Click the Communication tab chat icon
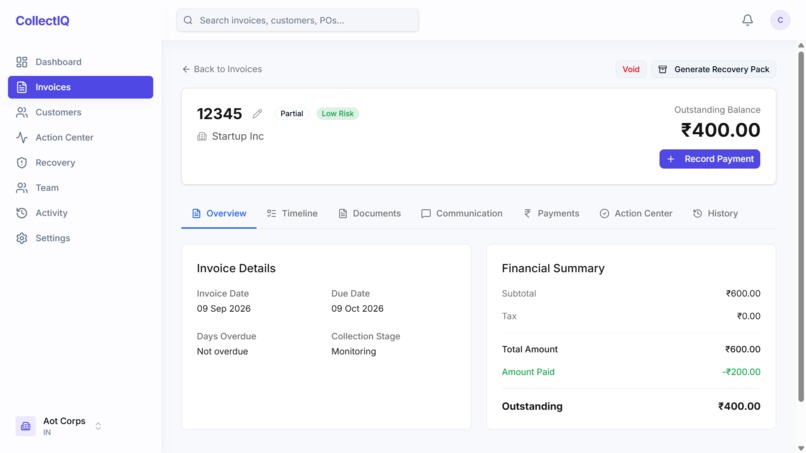806x453 pixels. (426, 213)
